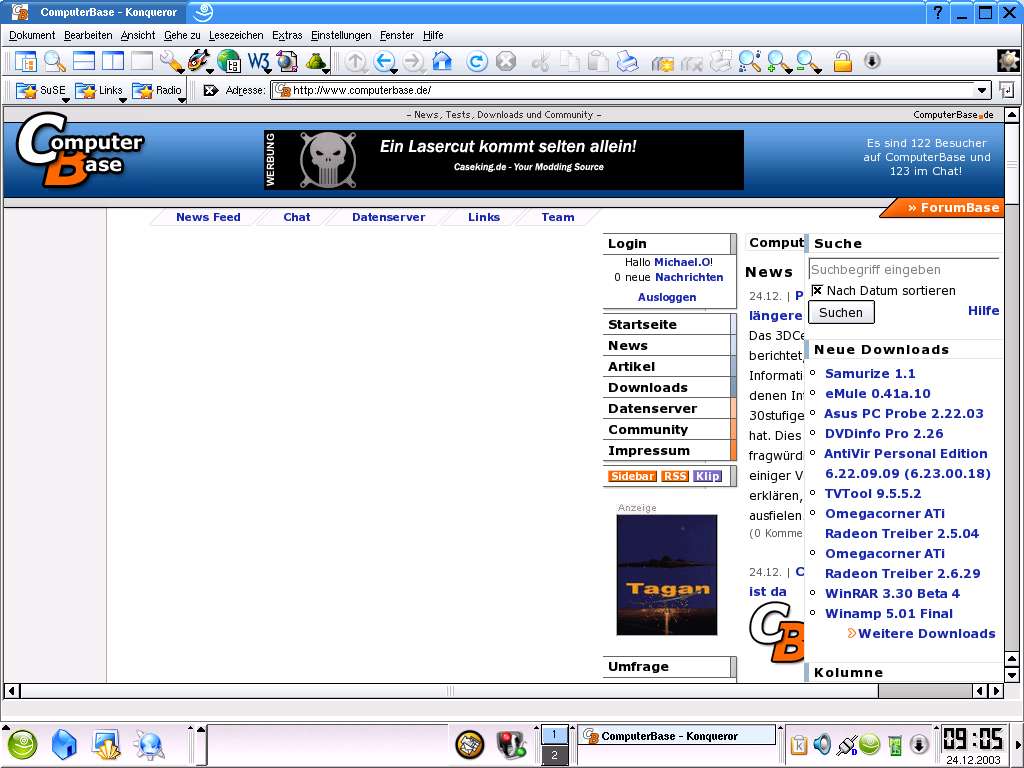1024x768 pixels.
Task: Open Einstellungen menu
Action: coord(341,35)
